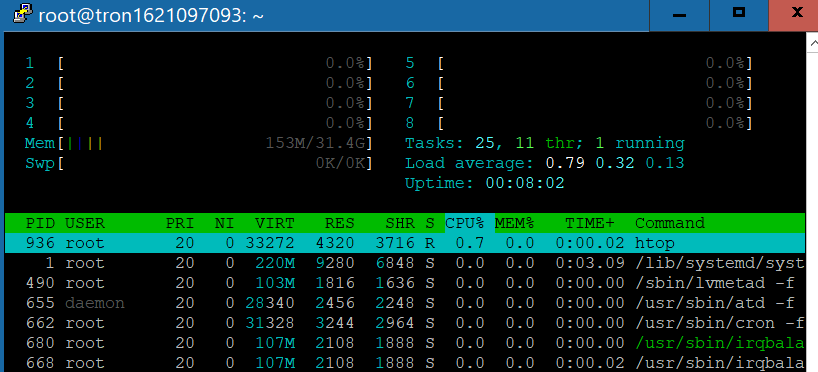Sort by the NI column header

click(225, 223)
